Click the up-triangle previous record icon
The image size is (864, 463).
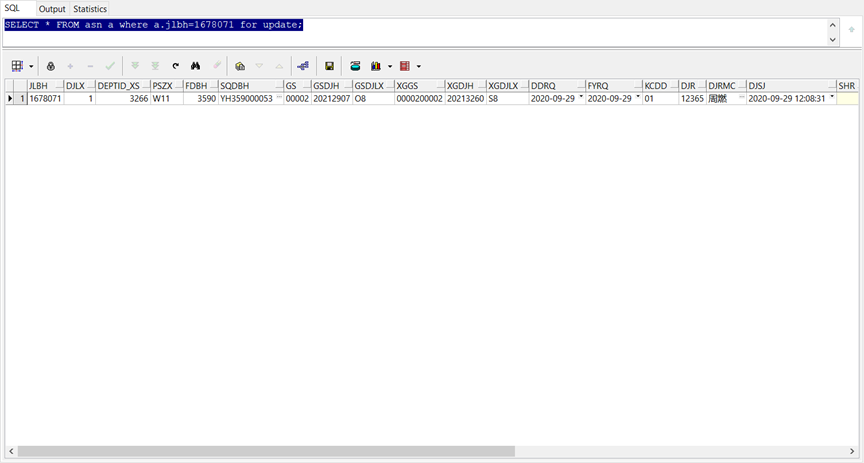point(279,66)
